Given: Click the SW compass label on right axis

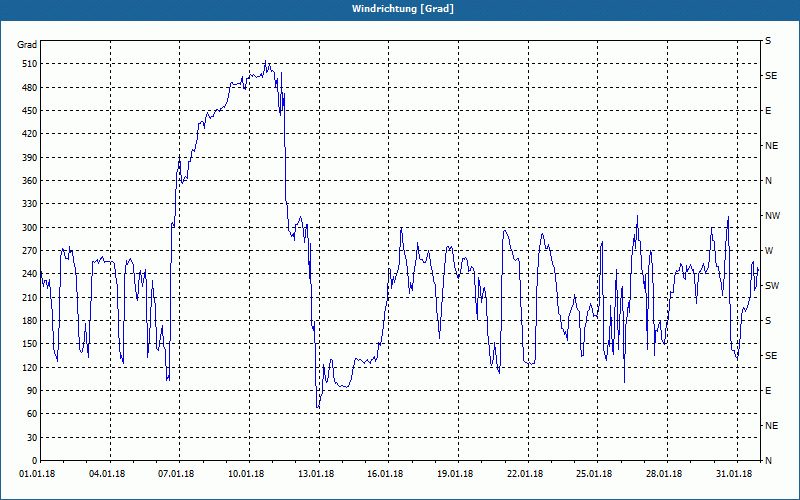Looking at the screenshot, I should pyautogui.click(x=772, y=286).
